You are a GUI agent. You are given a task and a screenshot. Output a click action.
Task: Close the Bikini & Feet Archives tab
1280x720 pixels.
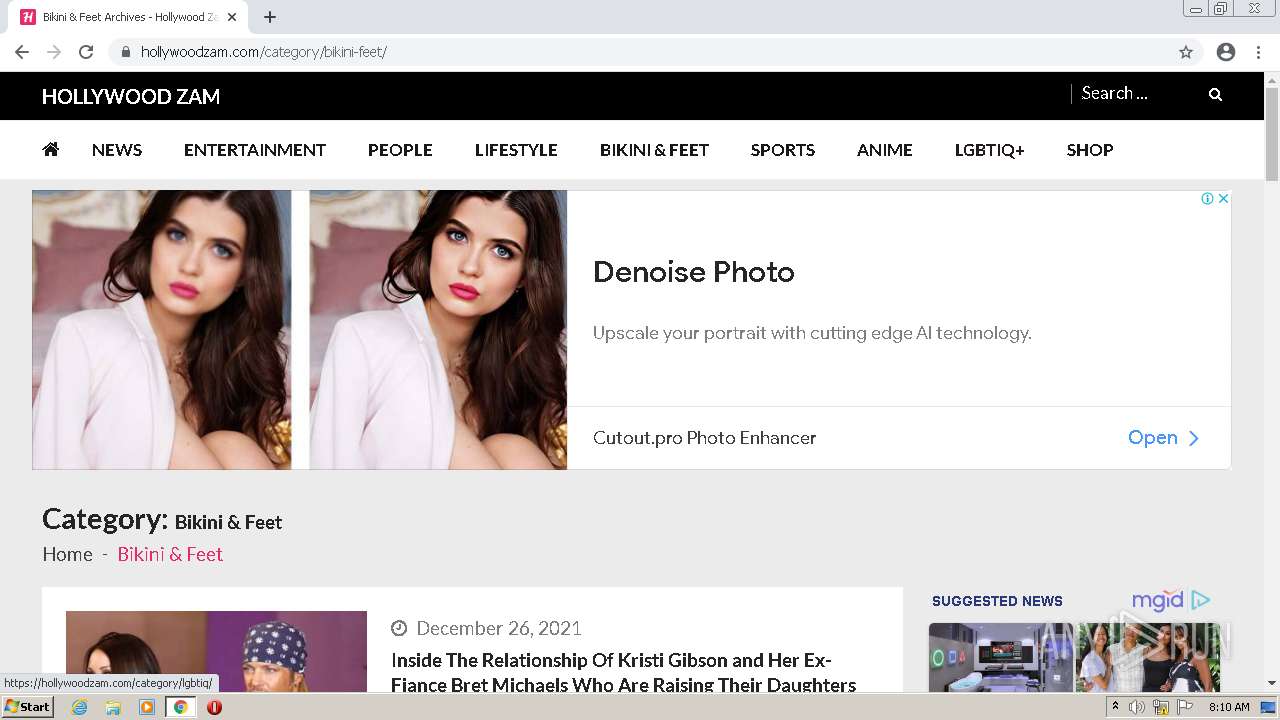232,17
